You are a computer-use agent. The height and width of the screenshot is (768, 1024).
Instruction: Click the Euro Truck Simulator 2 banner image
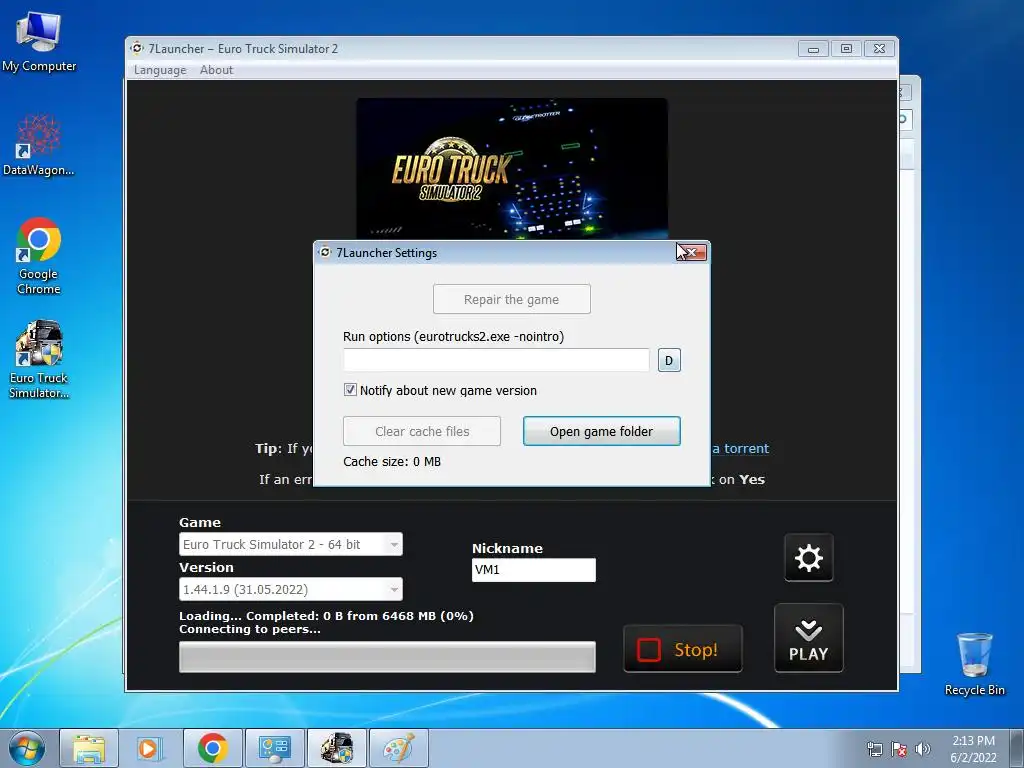(512, 168)
